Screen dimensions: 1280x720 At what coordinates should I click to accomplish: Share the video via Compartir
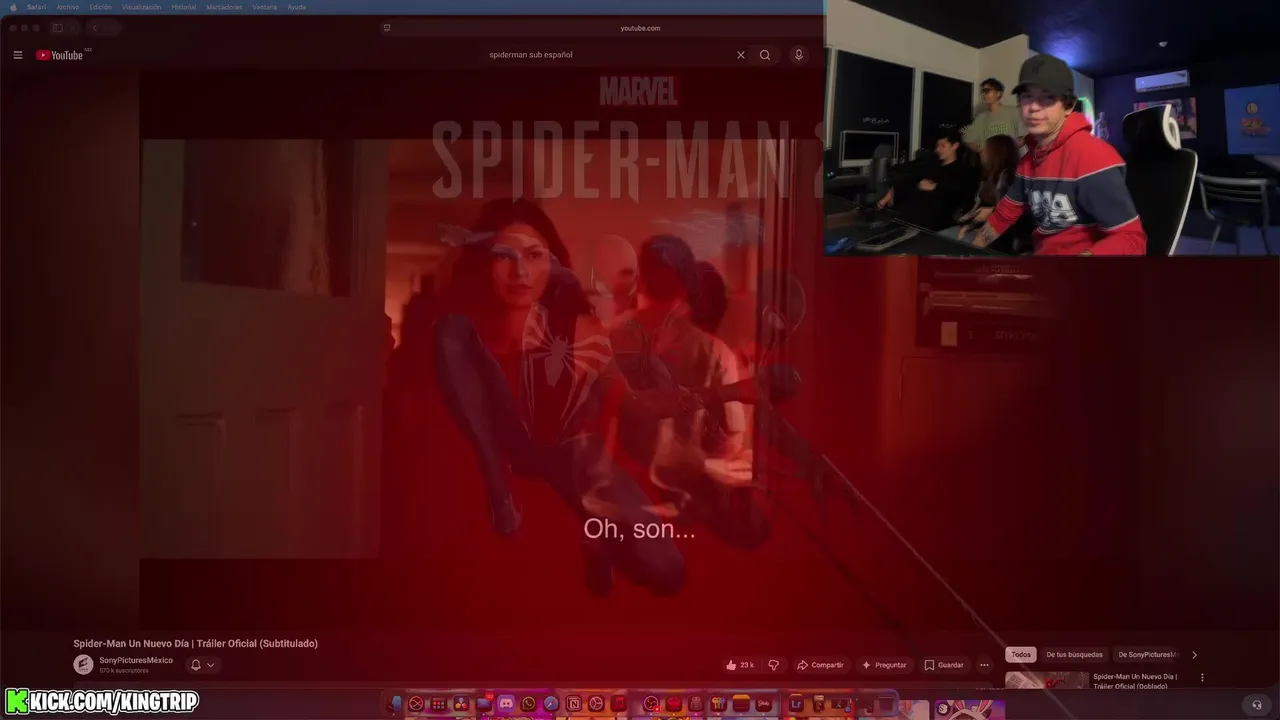(820, 665)
